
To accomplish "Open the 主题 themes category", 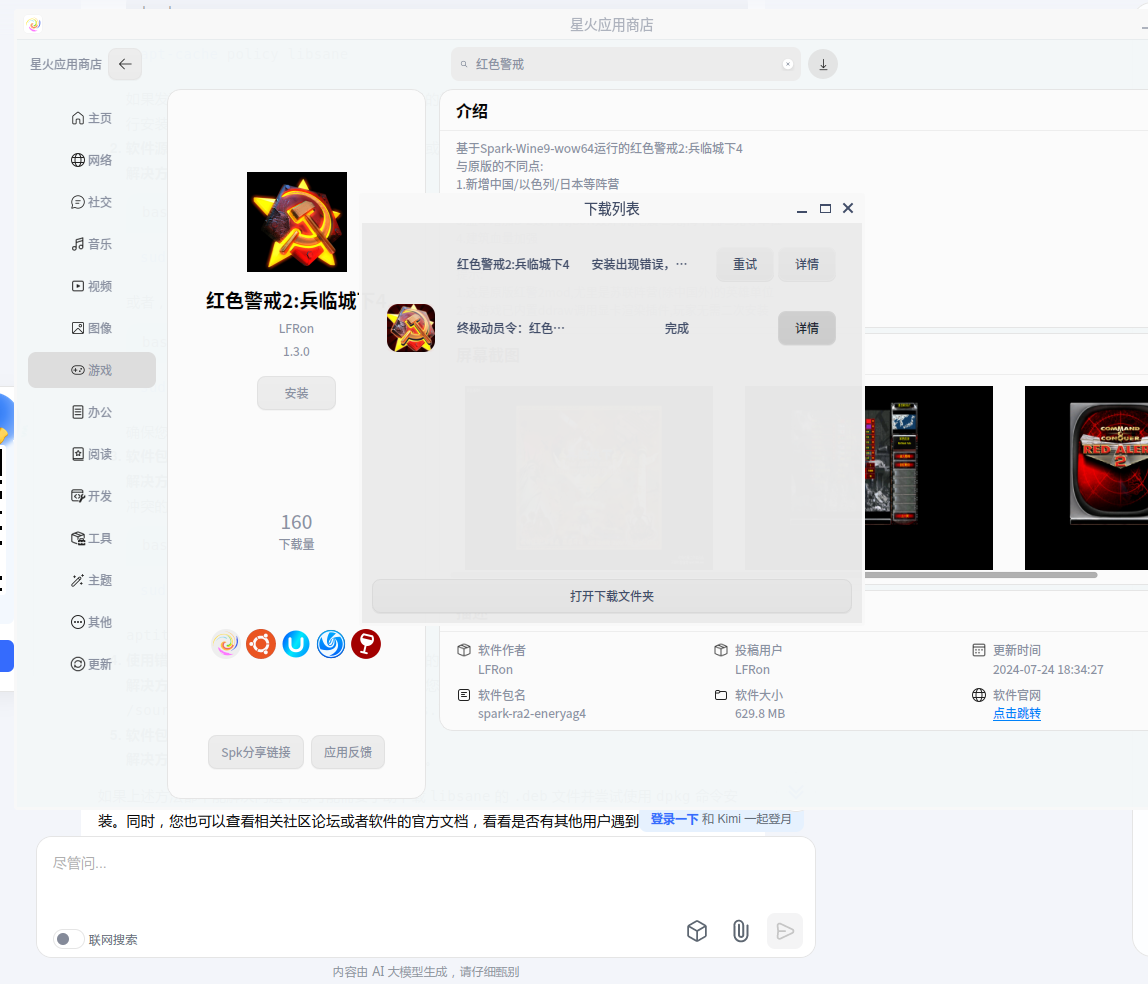I will [92, 580].
